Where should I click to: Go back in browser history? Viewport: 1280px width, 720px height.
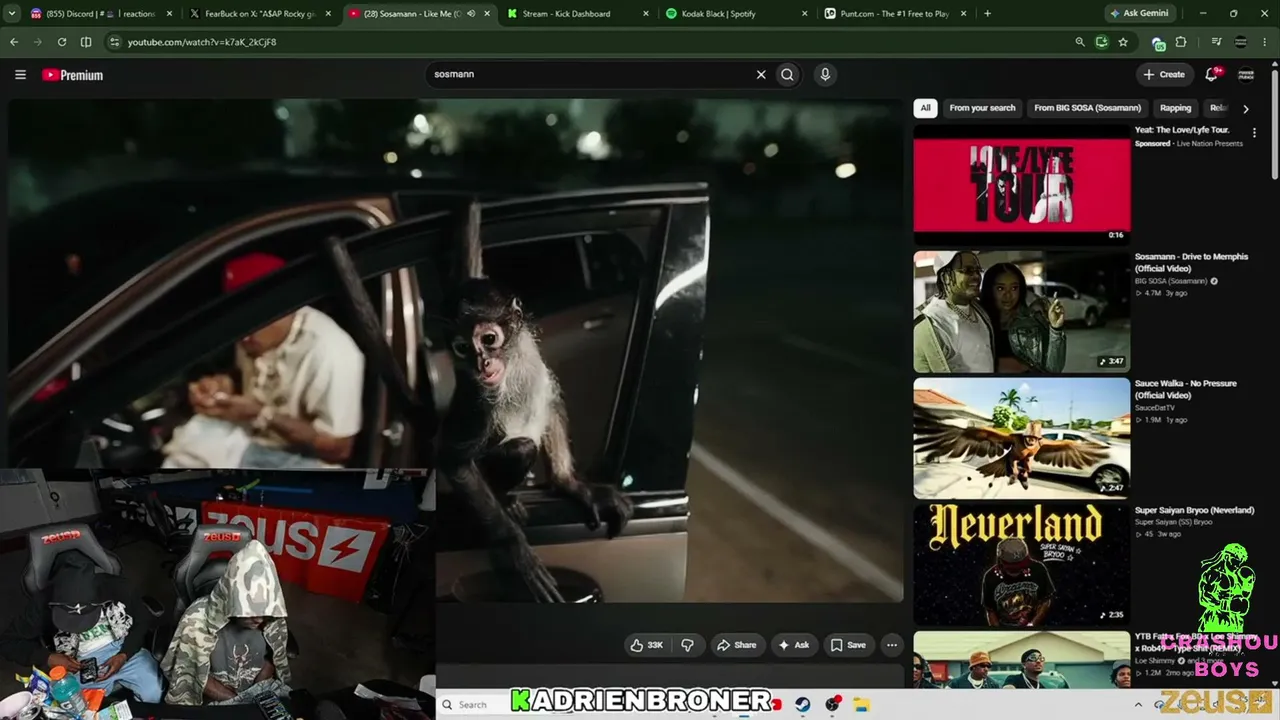pyautogui.click(x=14, y=42)
